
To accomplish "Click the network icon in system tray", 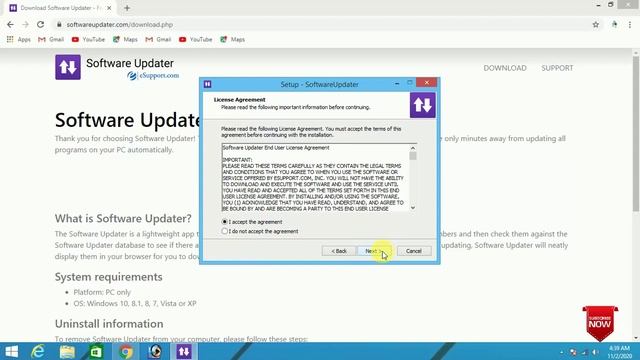I will pos(584,352).
